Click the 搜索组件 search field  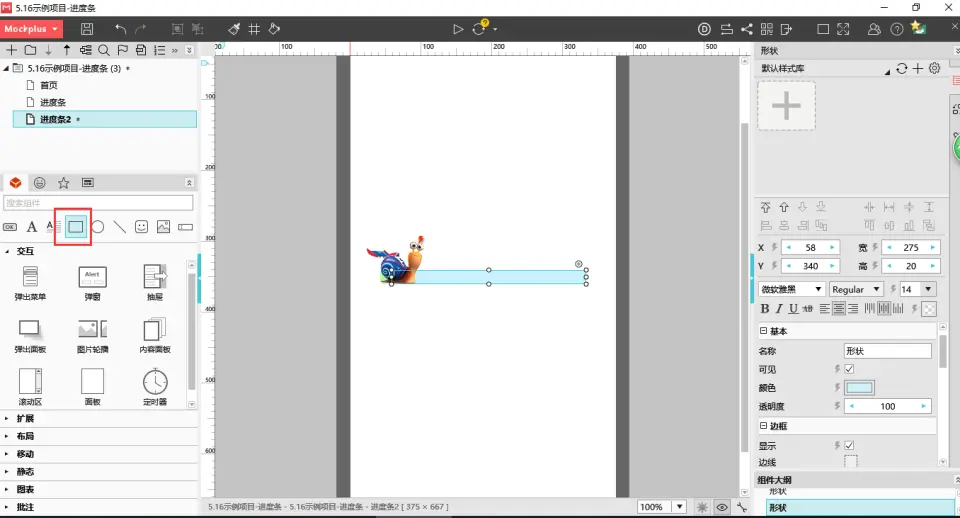(x=98, y=203)
